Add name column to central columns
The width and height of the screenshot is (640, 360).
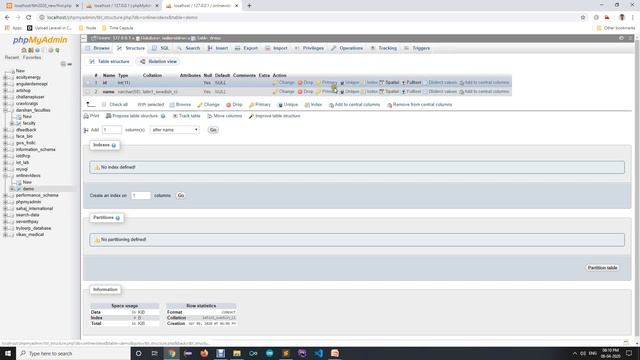pos(484,91)
